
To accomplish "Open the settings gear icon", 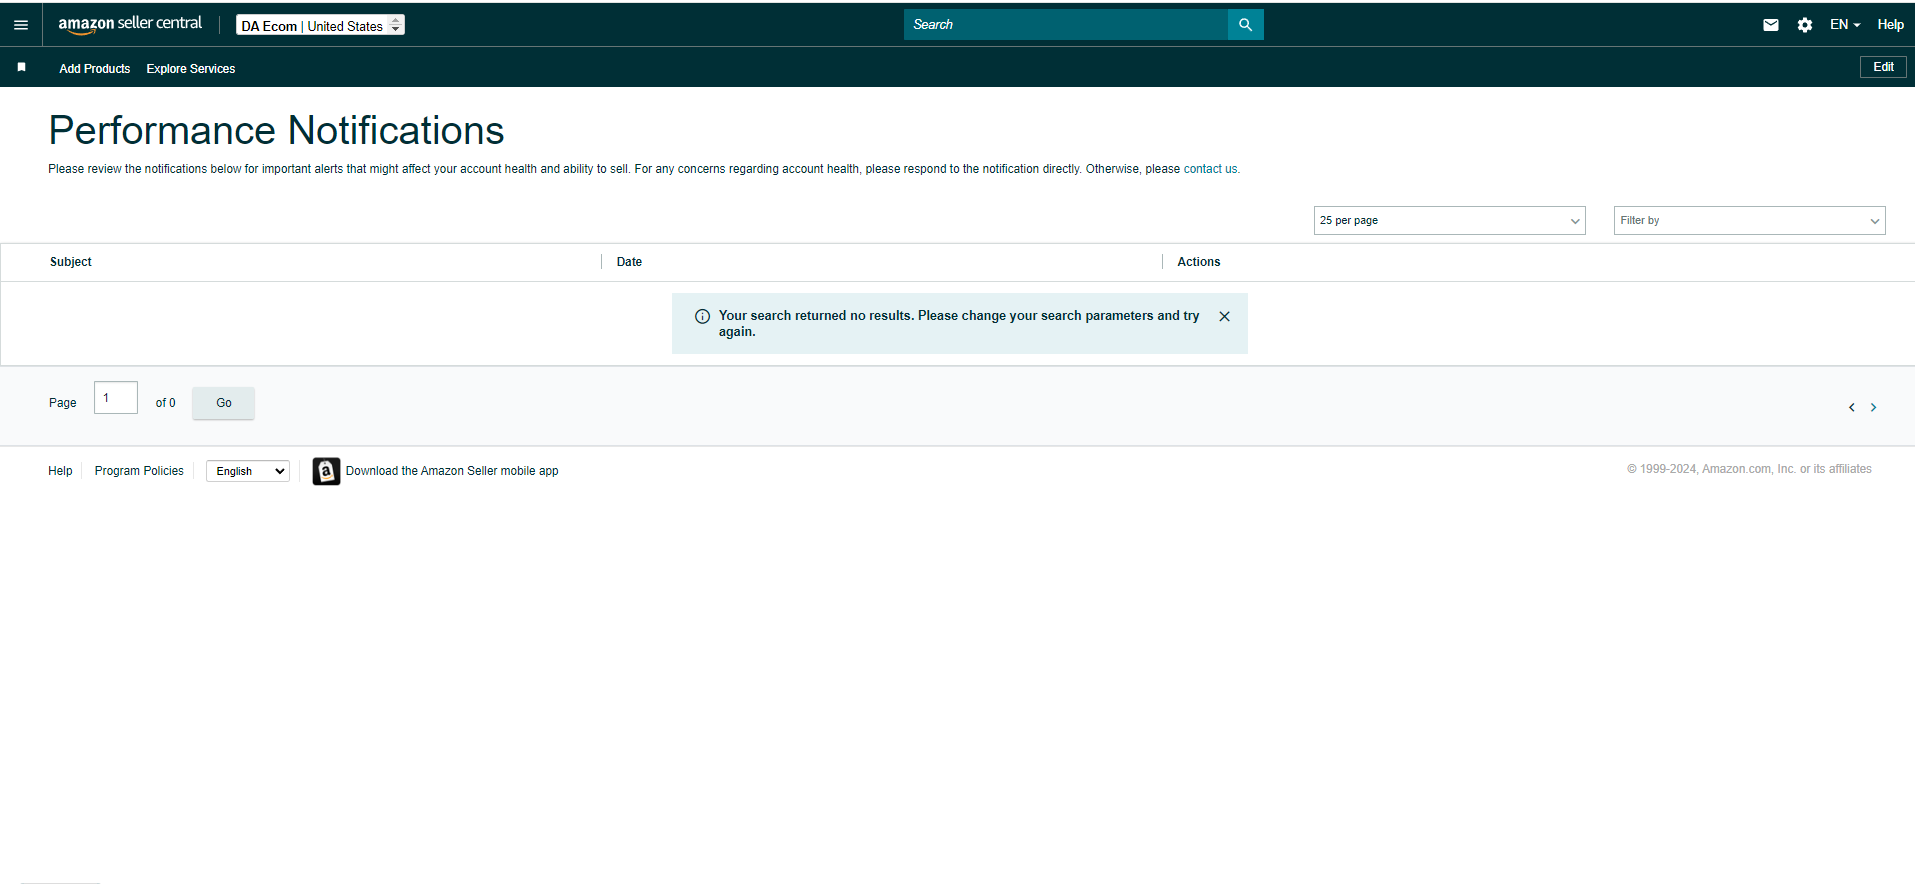I will click(1805, 25).
